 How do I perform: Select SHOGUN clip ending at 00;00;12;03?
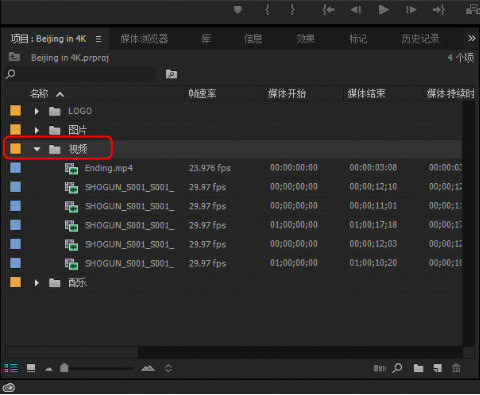click(x=129, y=245)
